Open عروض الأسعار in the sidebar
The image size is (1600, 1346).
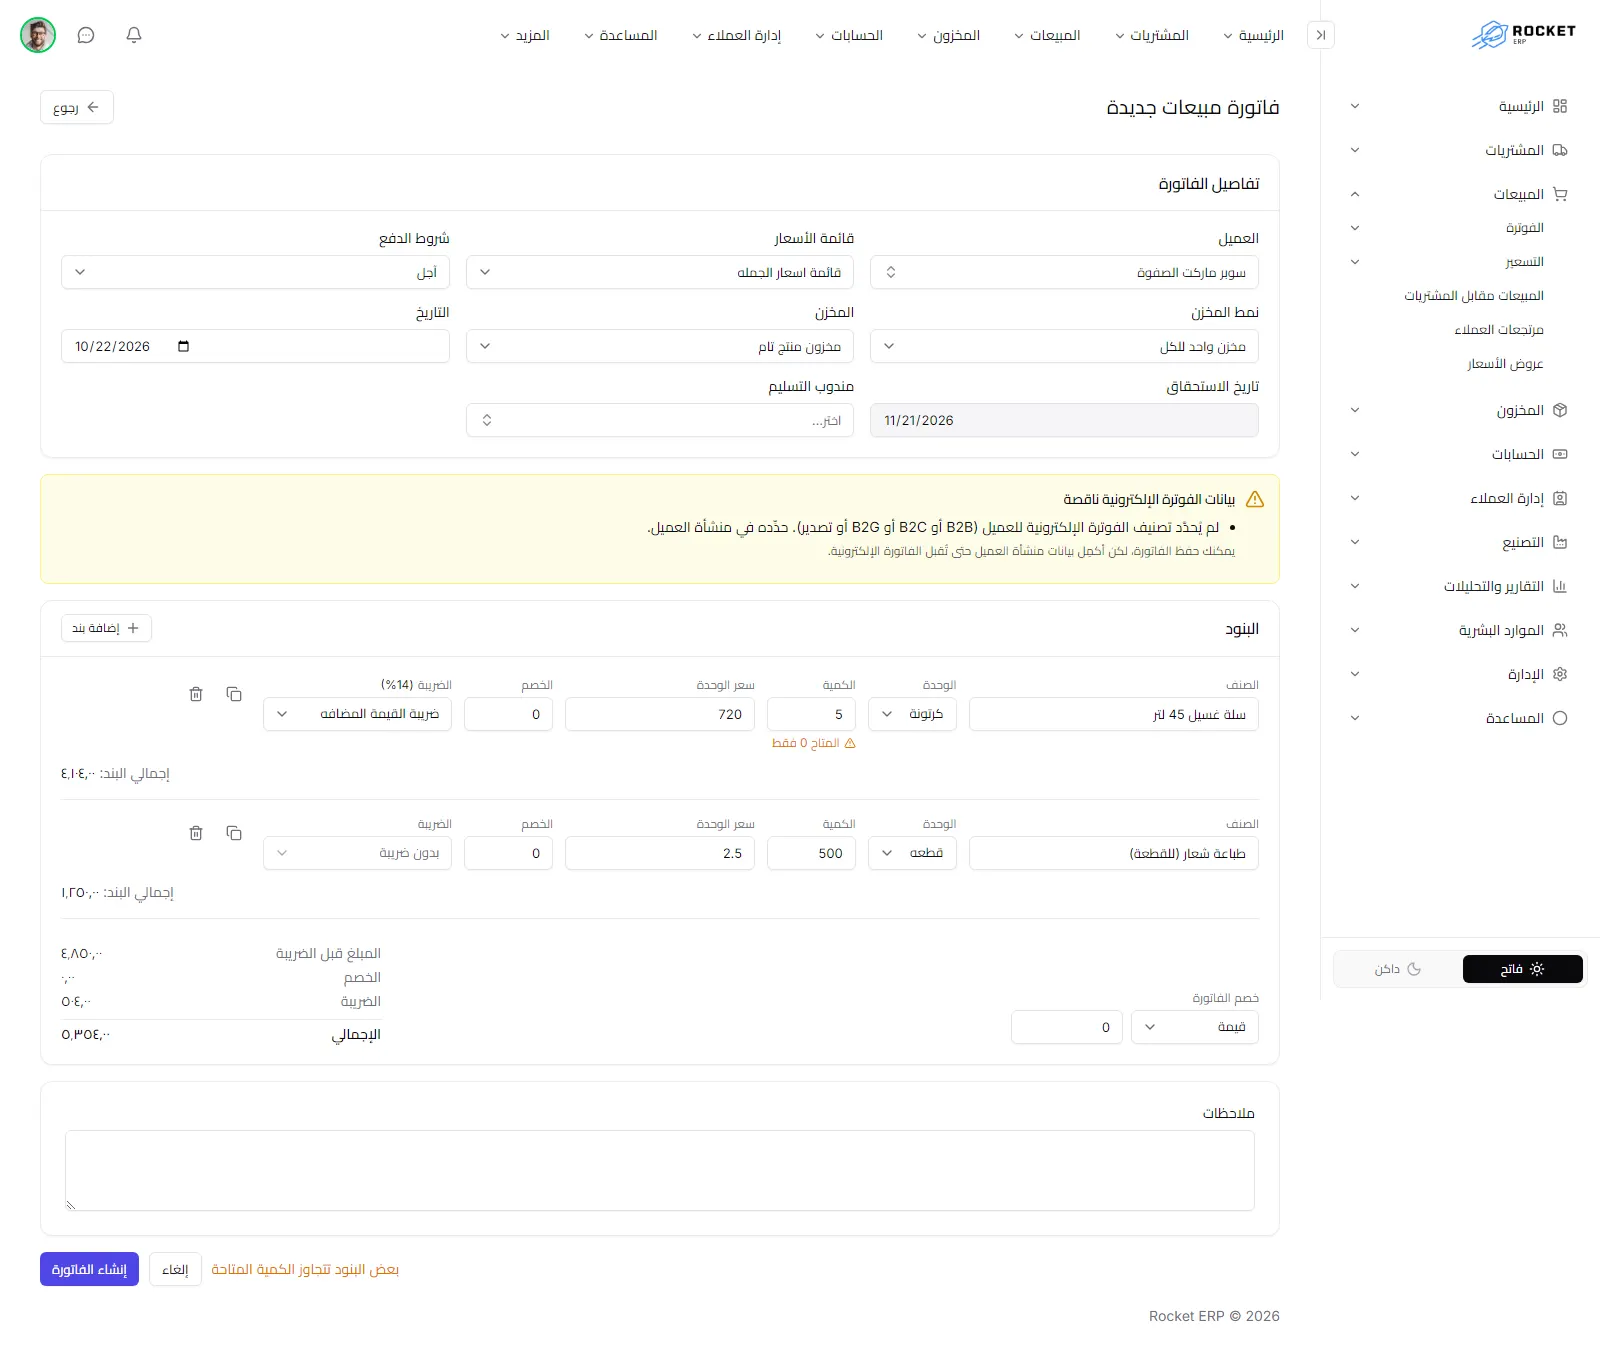coord(1505,364)
